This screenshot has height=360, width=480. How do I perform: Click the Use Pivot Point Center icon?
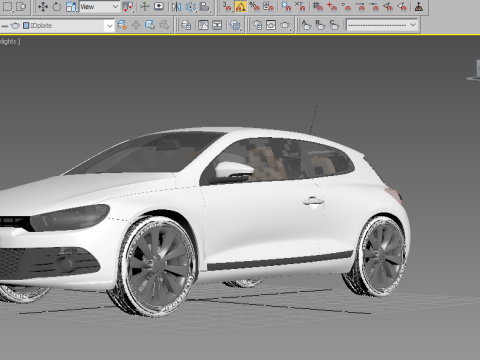tap(128, 6)
